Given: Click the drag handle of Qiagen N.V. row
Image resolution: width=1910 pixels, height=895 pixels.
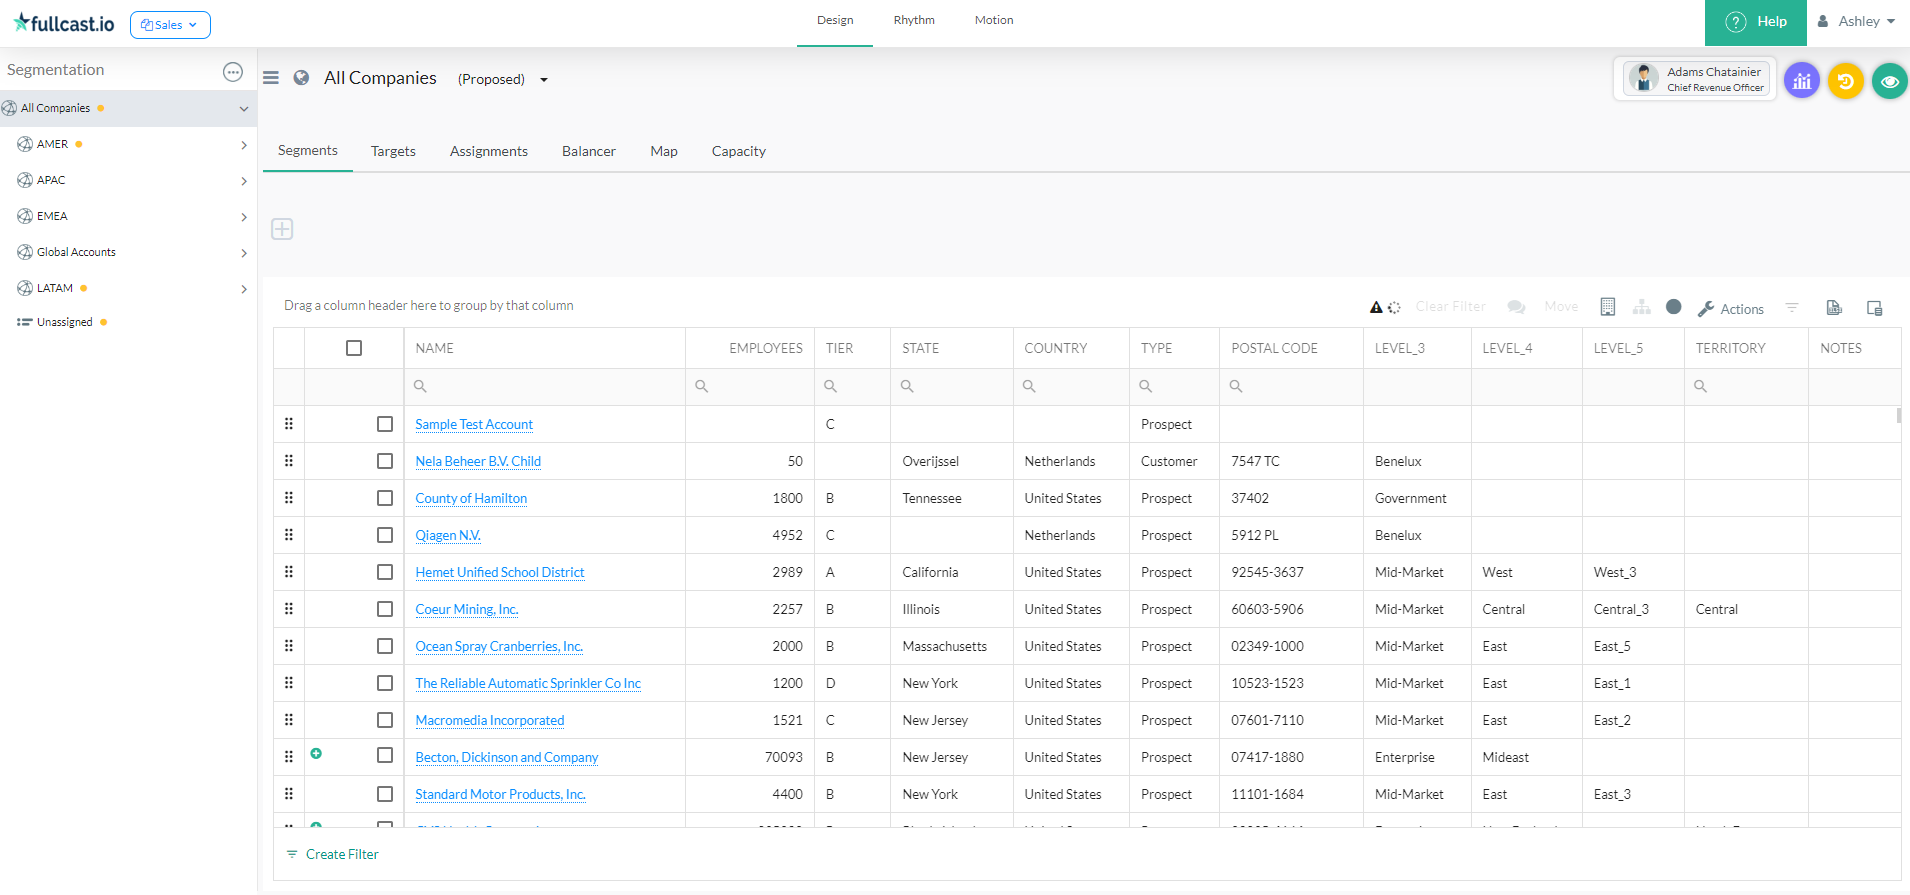Looking at the screenshot, I should pyautogui.click(x=289, y=535).
